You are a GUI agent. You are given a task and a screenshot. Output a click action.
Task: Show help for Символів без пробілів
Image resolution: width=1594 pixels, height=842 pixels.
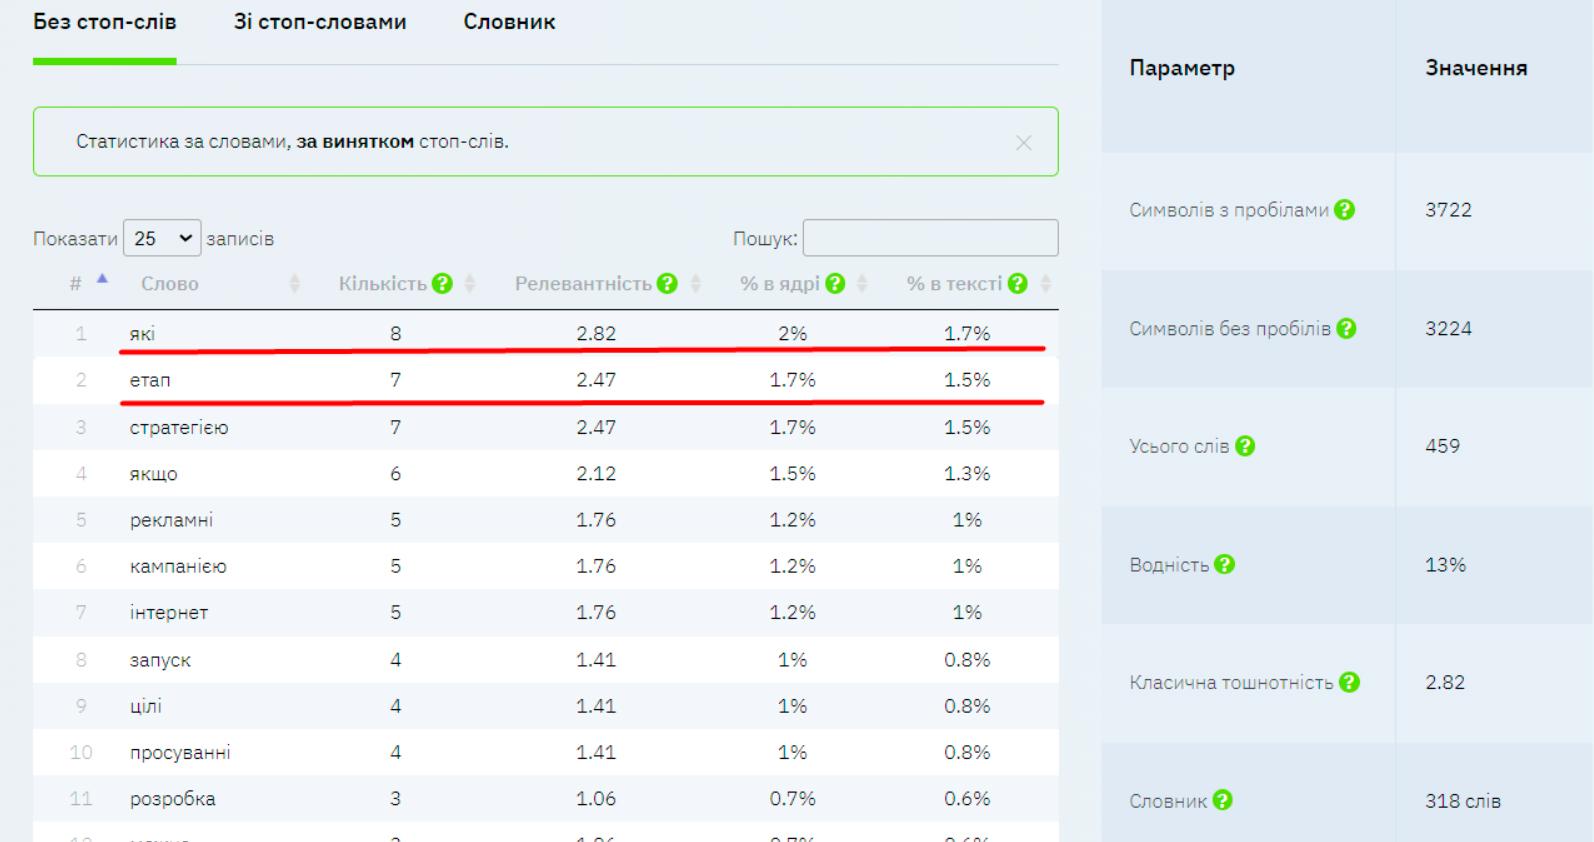pyautogui.click(x=1346, y=328)
